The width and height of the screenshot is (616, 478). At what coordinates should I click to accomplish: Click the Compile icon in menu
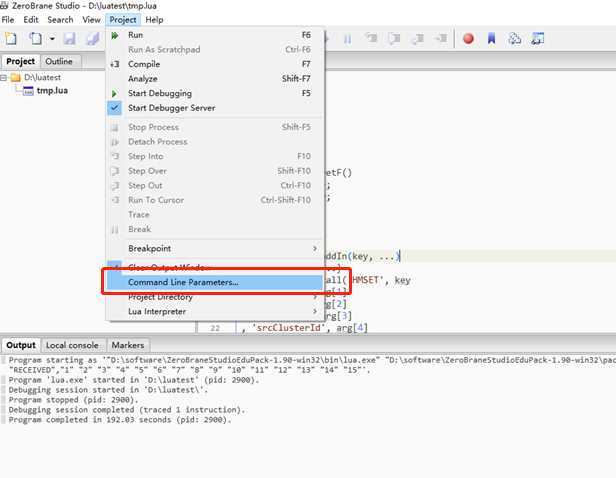[x=115, y=64]
